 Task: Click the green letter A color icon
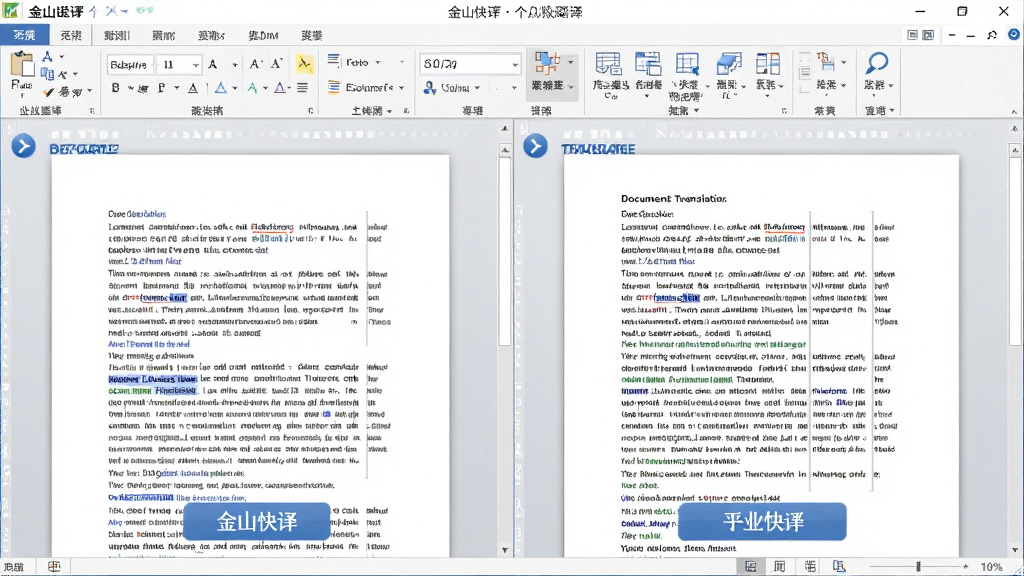click(x=252, y=88)
